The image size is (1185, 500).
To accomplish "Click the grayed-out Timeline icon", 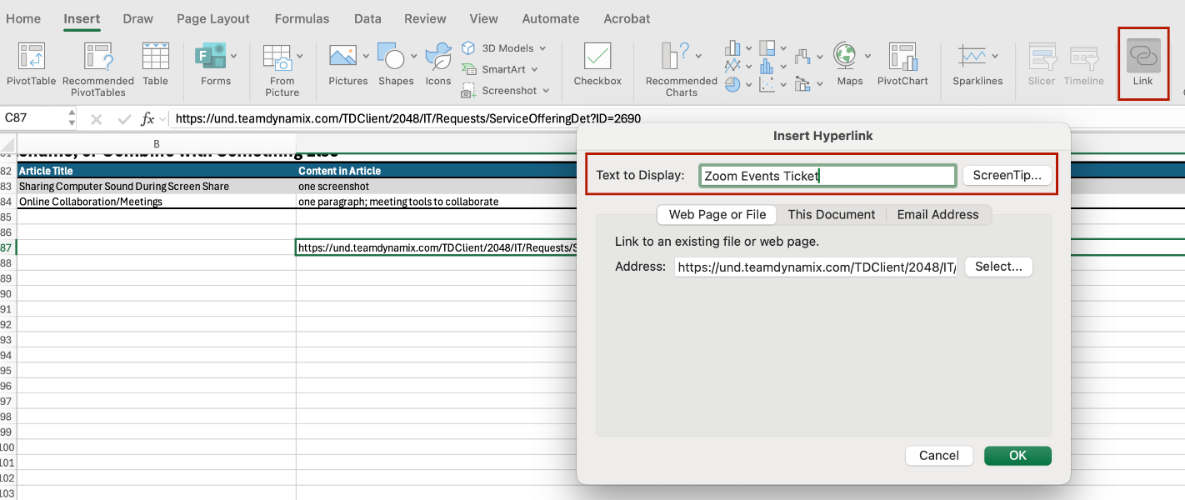I will [1084, 57].
